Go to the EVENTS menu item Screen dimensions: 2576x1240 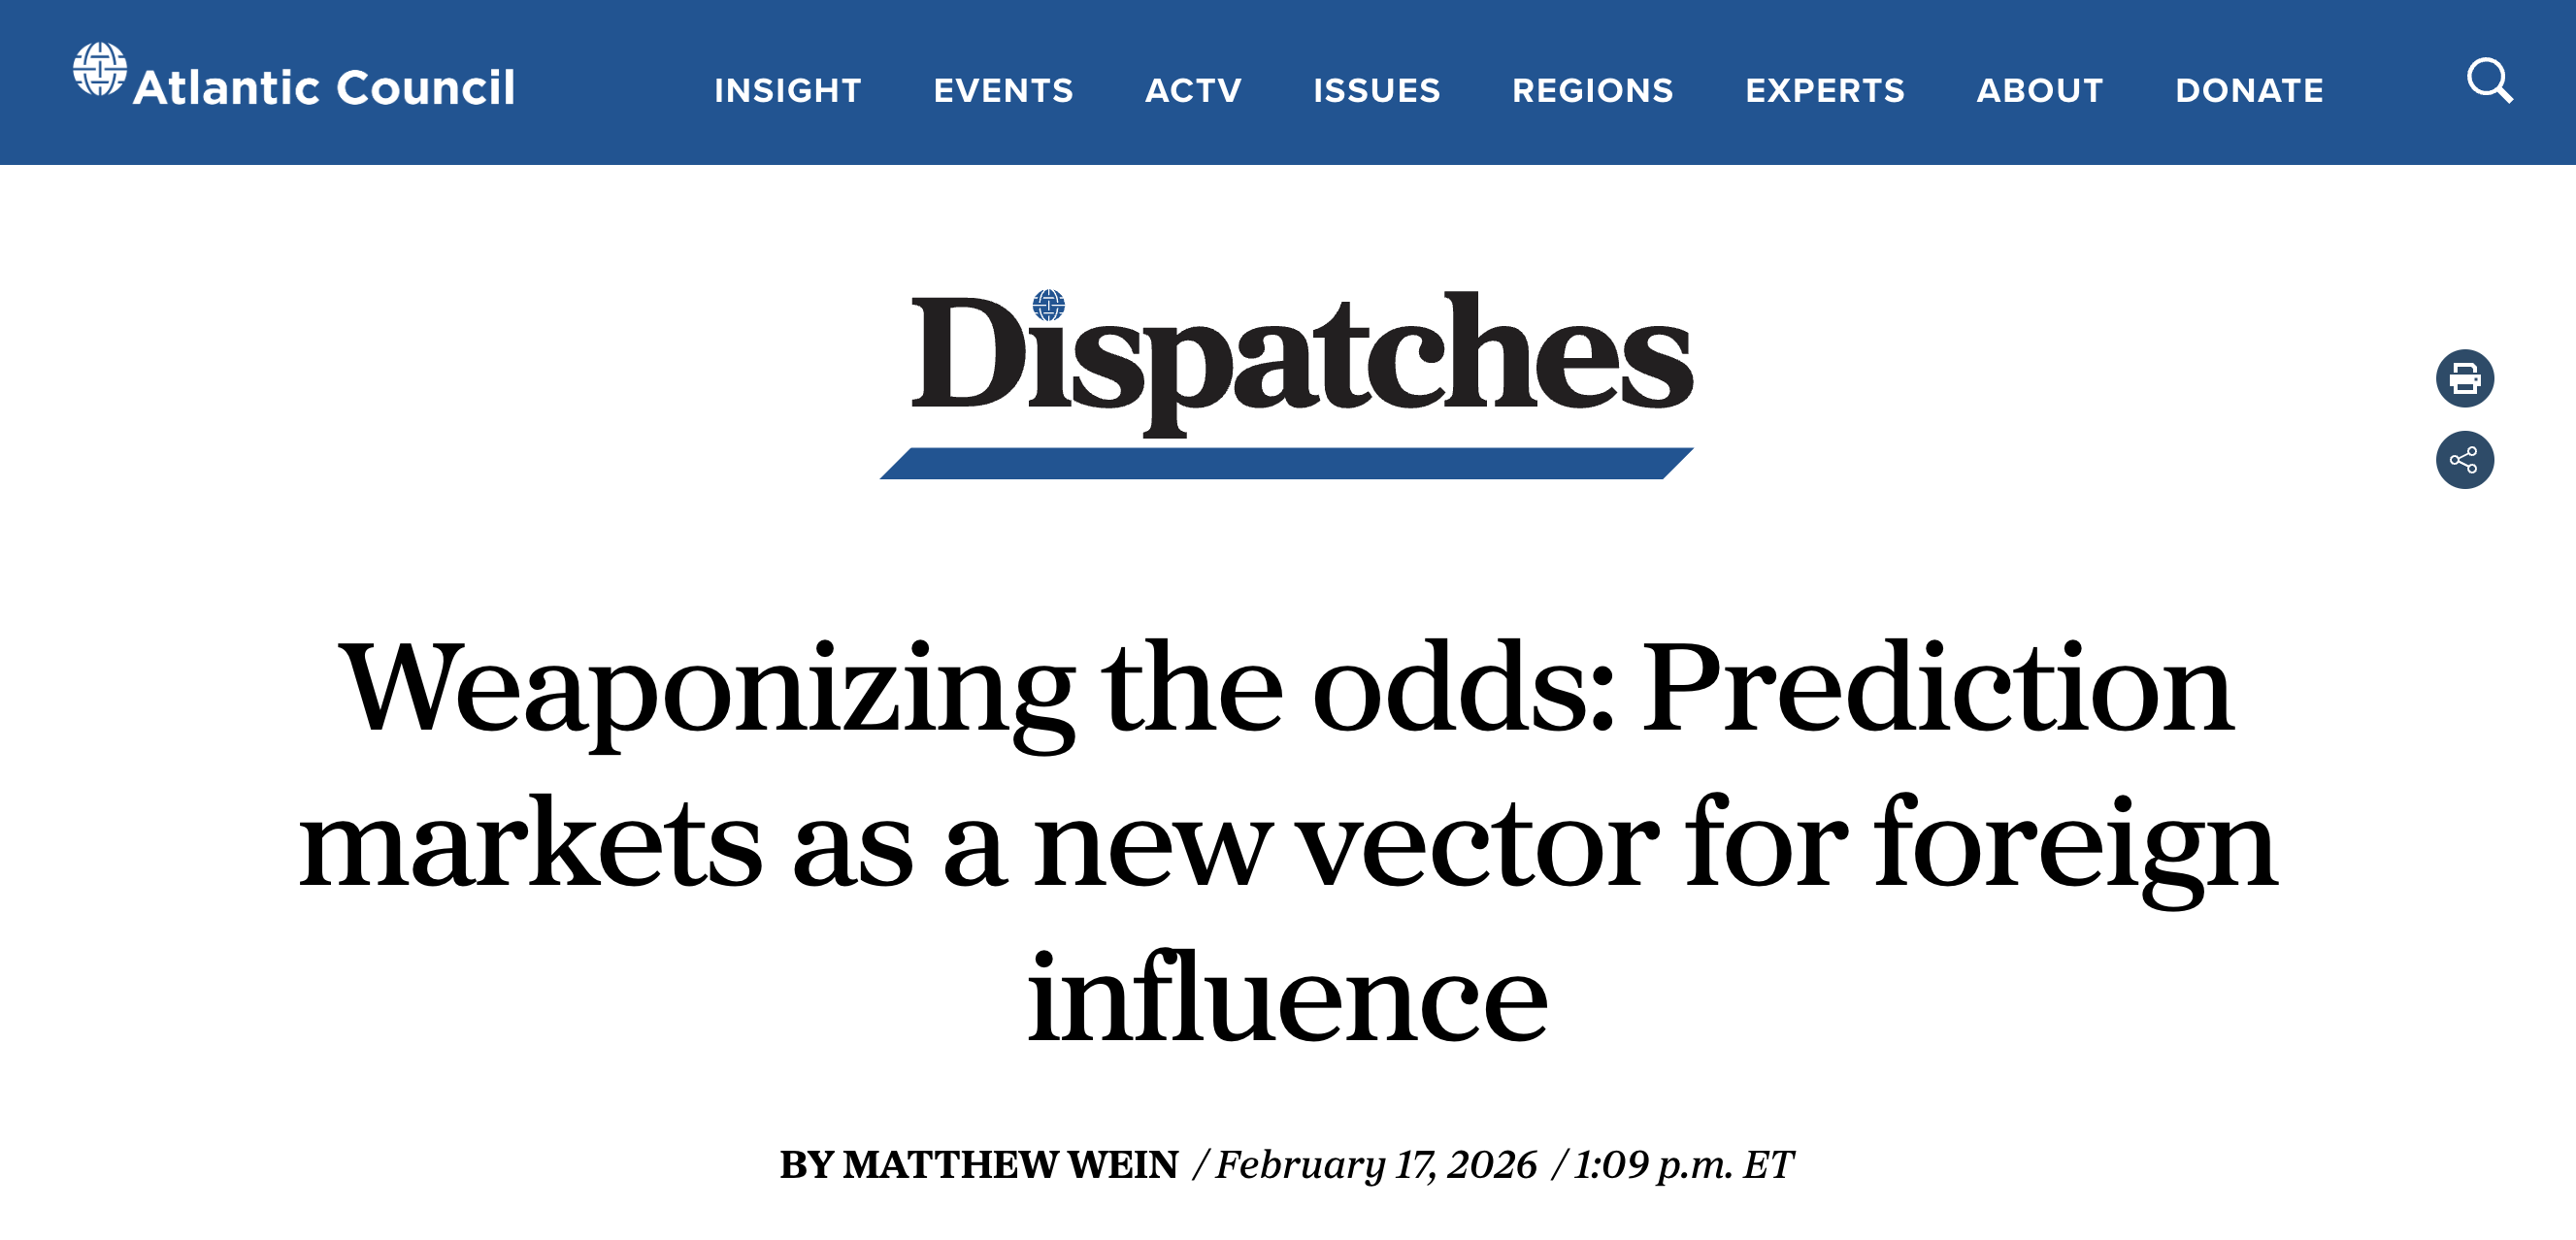tap(1003, 90)
